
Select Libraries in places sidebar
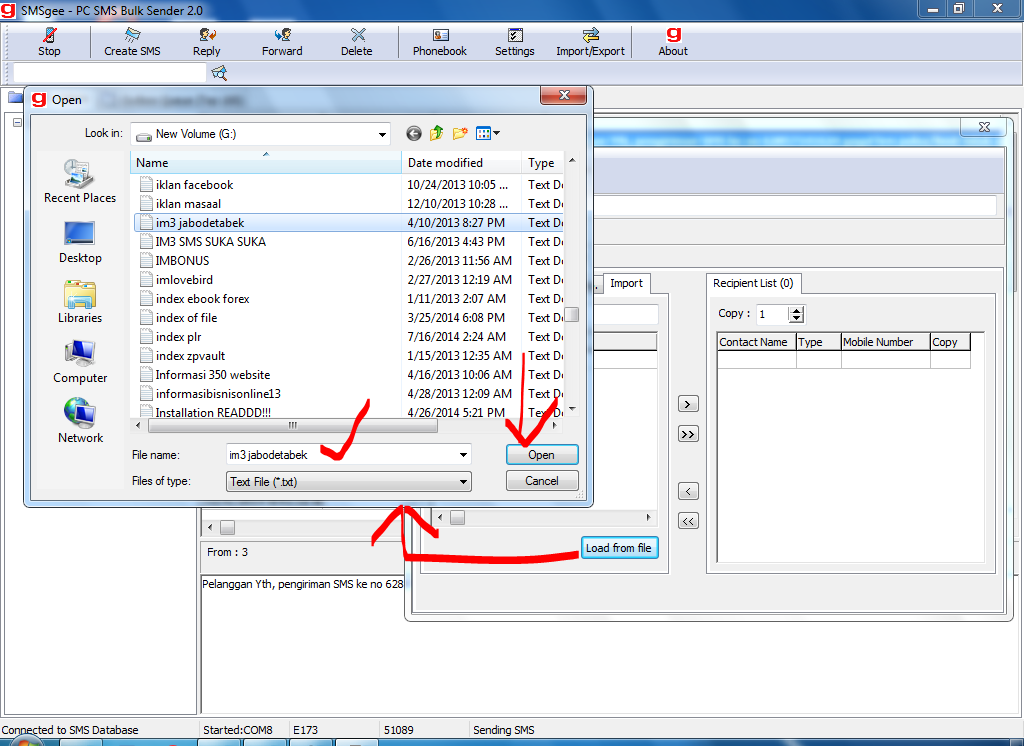(x=80, y=302)
